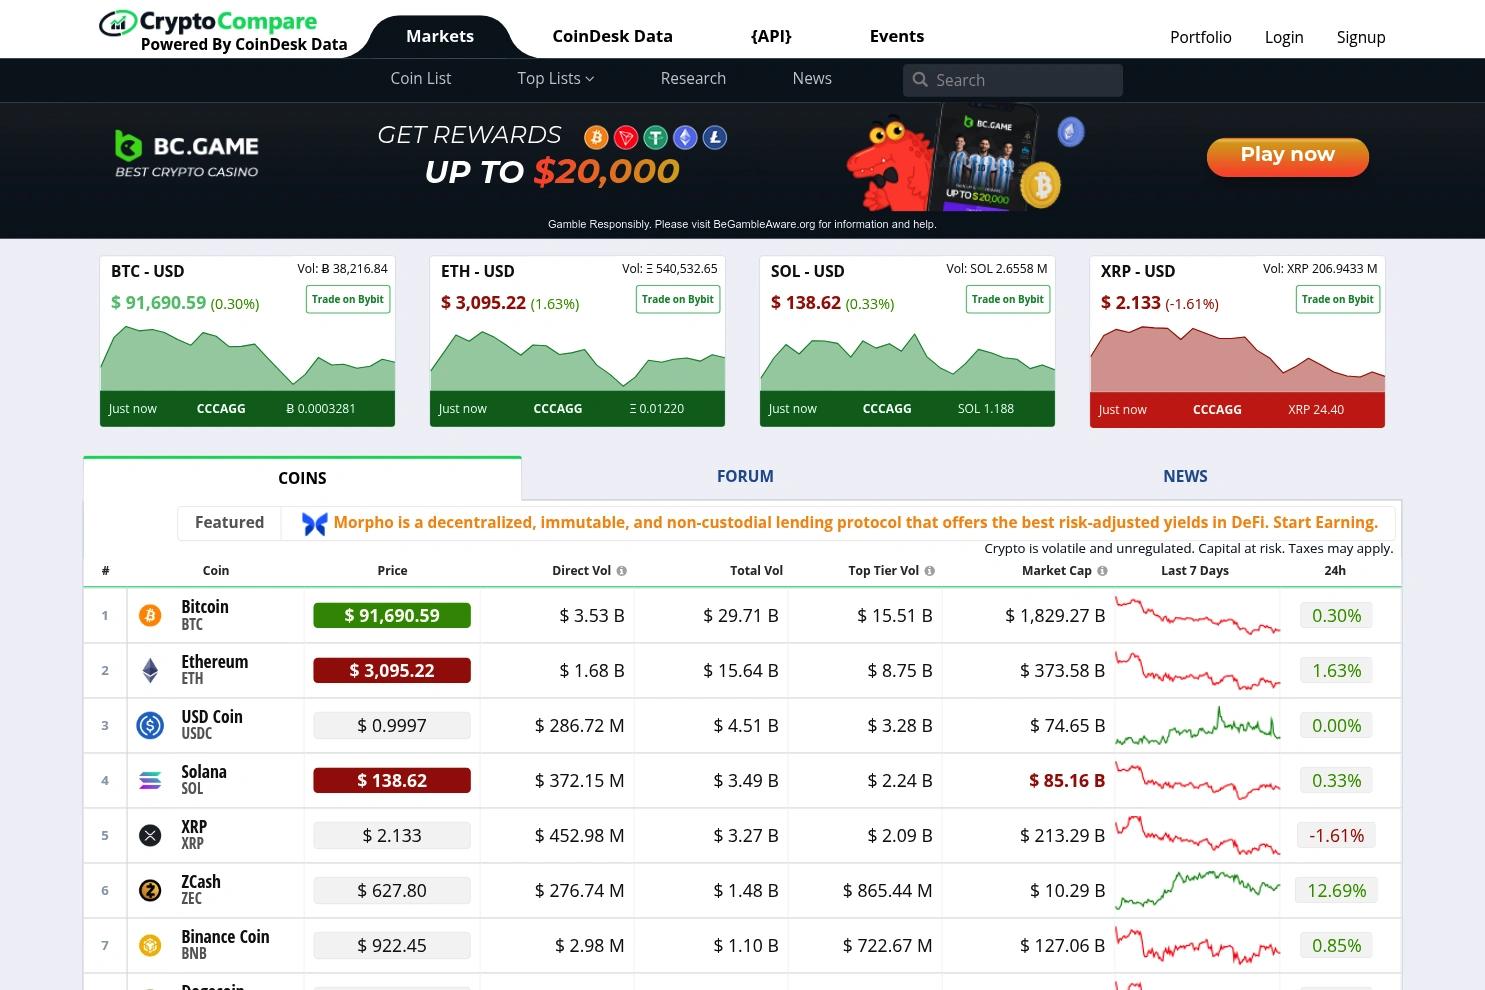The image size is (1485, 990).
Task: Open the Events tab
Action: 897,36
